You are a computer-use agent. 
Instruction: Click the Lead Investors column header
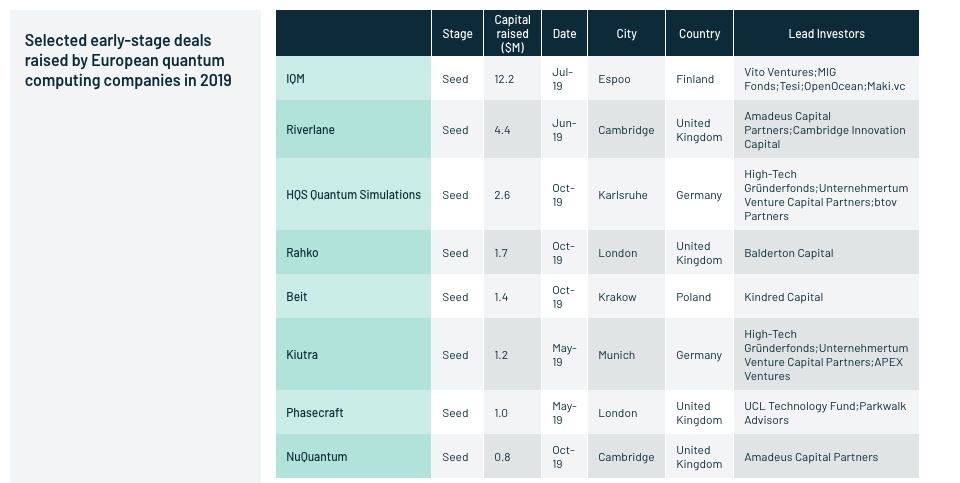(x=827, y=34)
